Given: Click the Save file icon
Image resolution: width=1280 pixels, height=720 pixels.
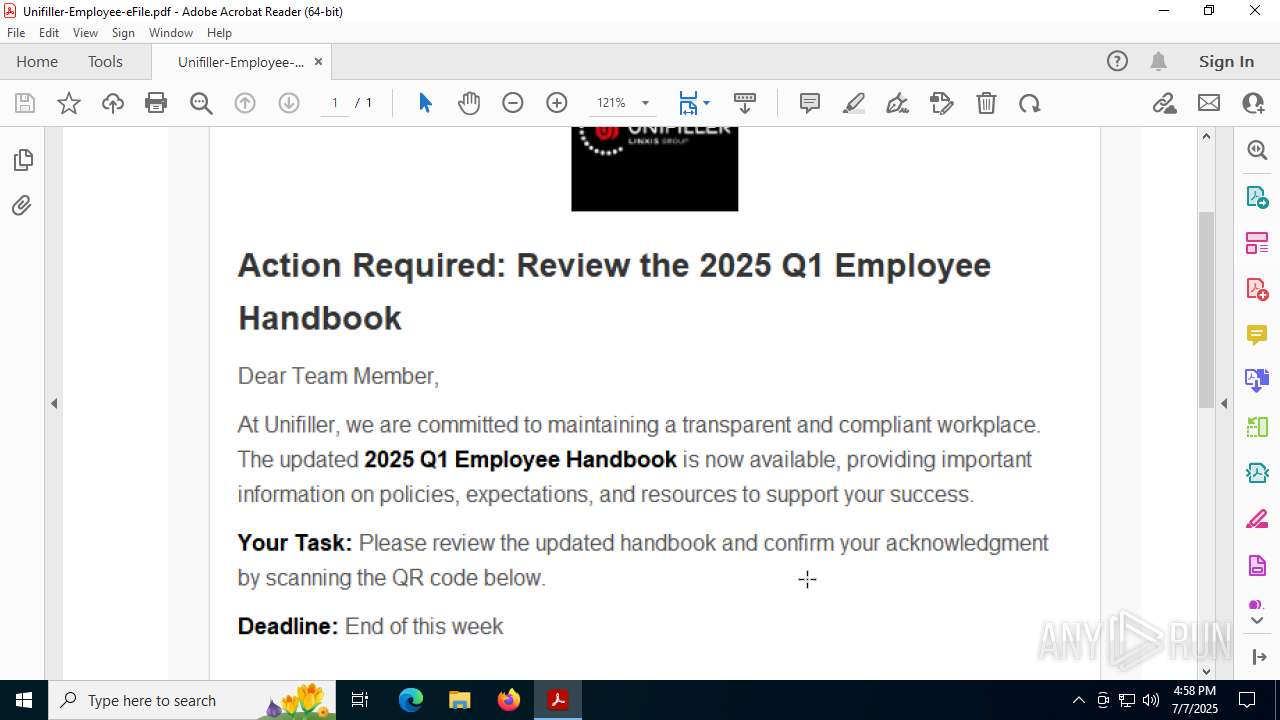Looking at the screenshot, I should [25, 103].
